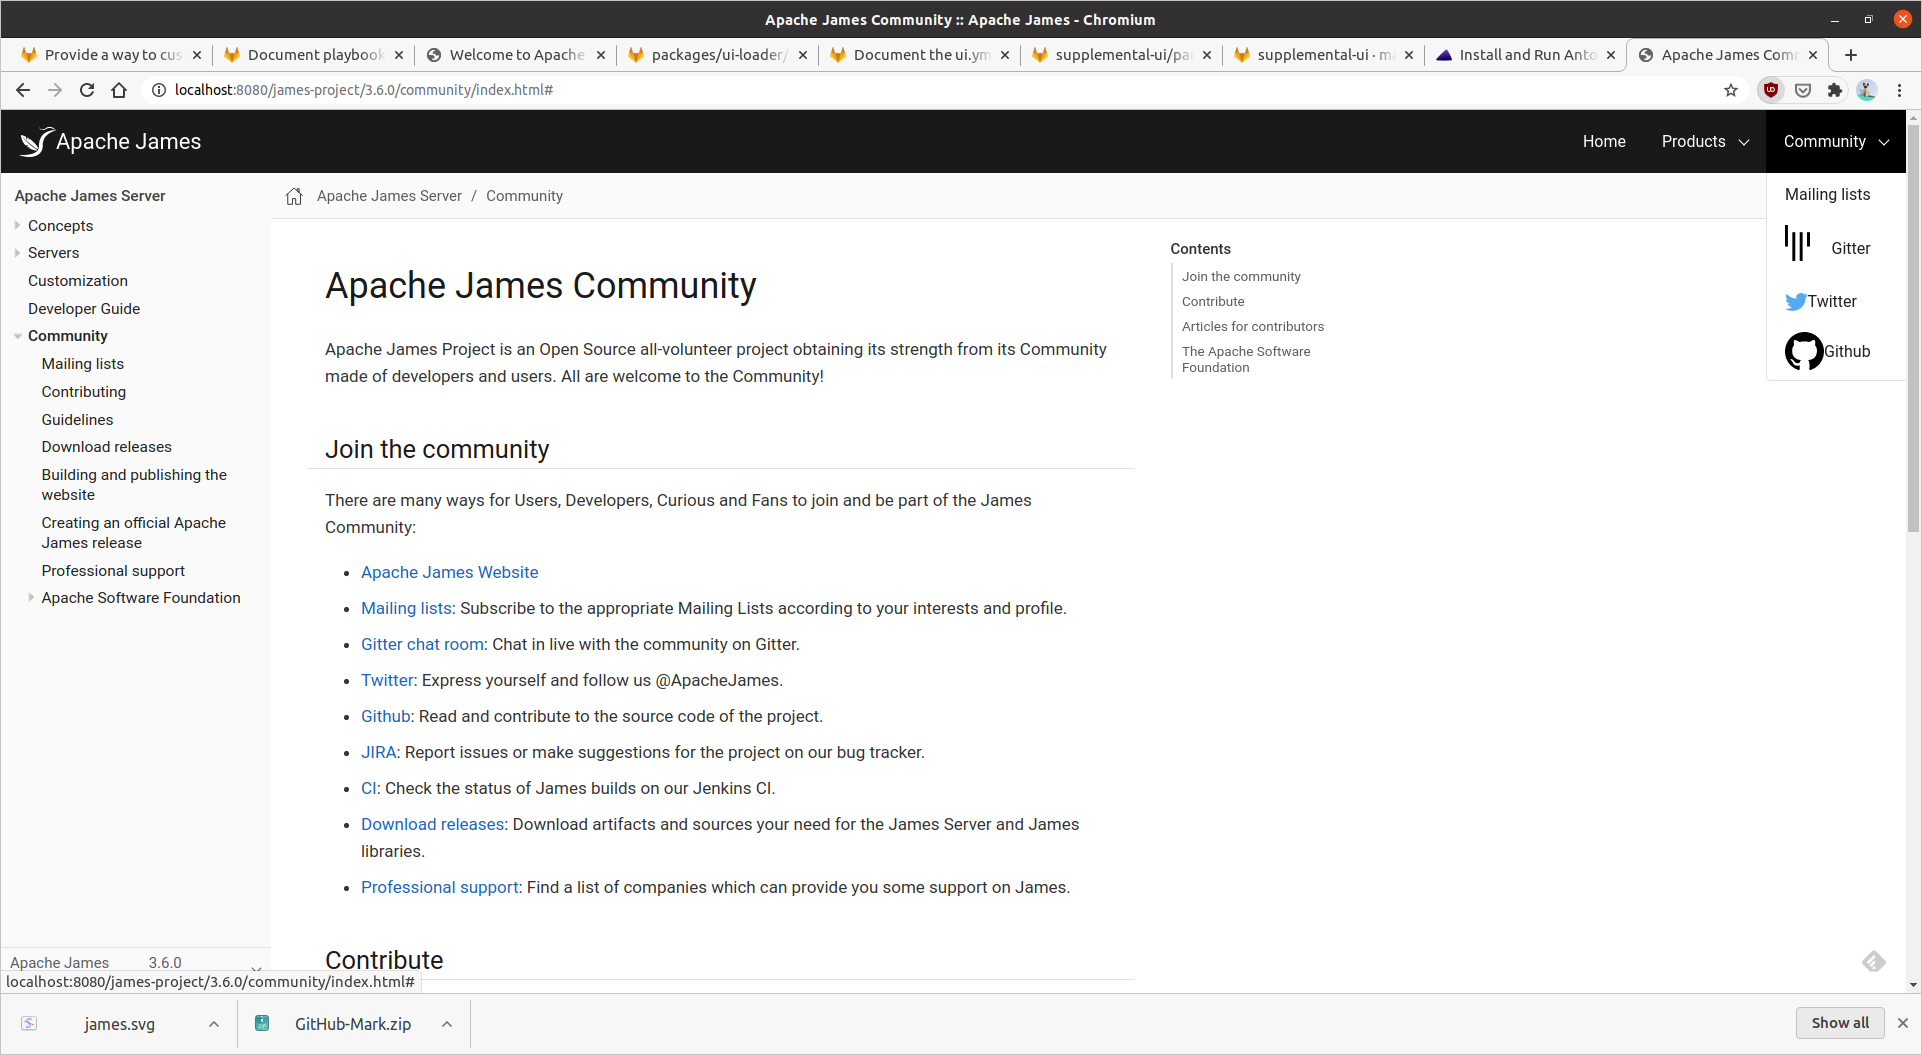Click the scrollbar down arrow

pos(1914,984)
